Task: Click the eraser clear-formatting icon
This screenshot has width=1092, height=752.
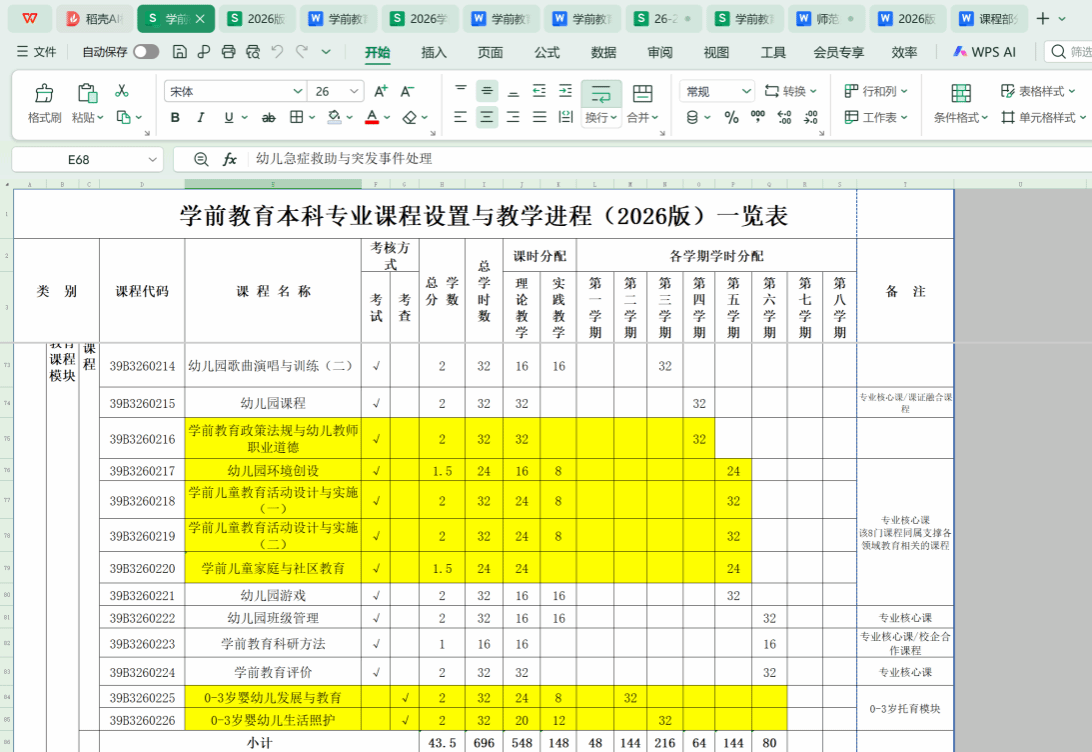Action: click(410, 117)
